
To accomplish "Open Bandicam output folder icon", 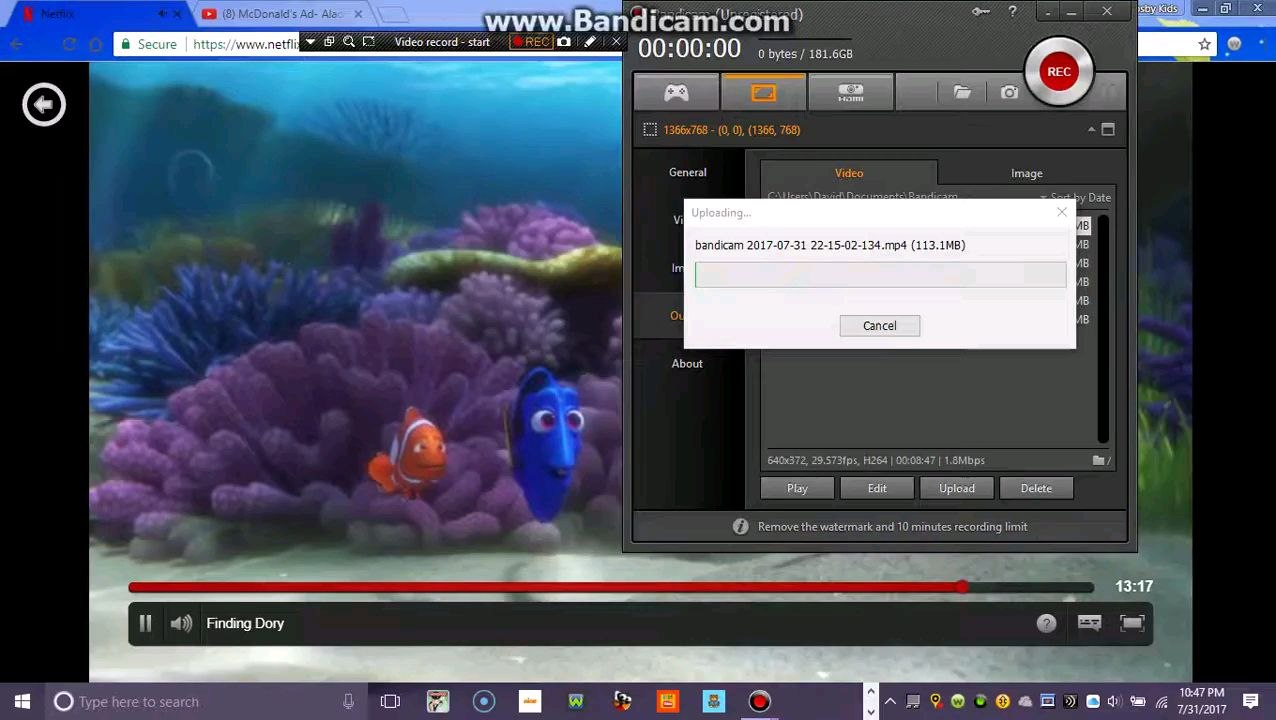I will point(962,93).
